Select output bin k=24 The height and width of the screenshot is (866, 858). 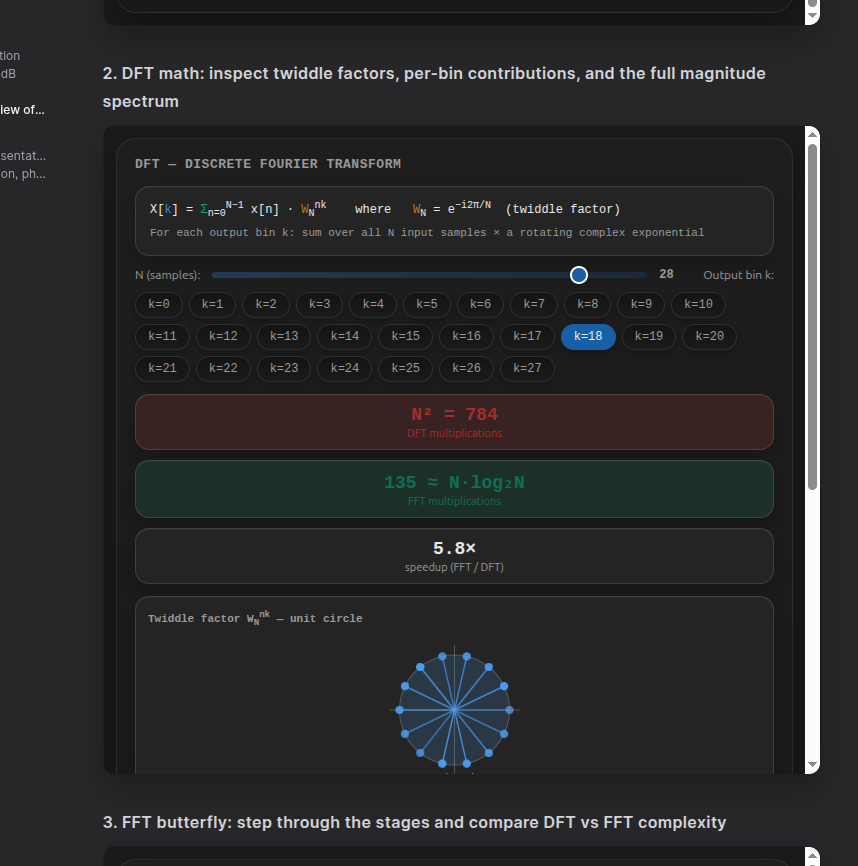(x=345, y=368)
